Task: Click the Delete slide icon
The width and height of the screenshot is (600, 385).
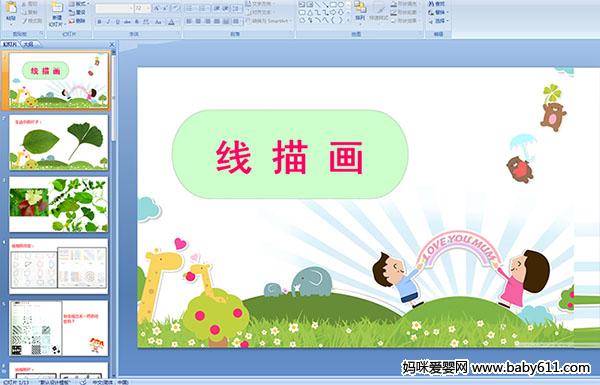Action: (x=77, y=21)
